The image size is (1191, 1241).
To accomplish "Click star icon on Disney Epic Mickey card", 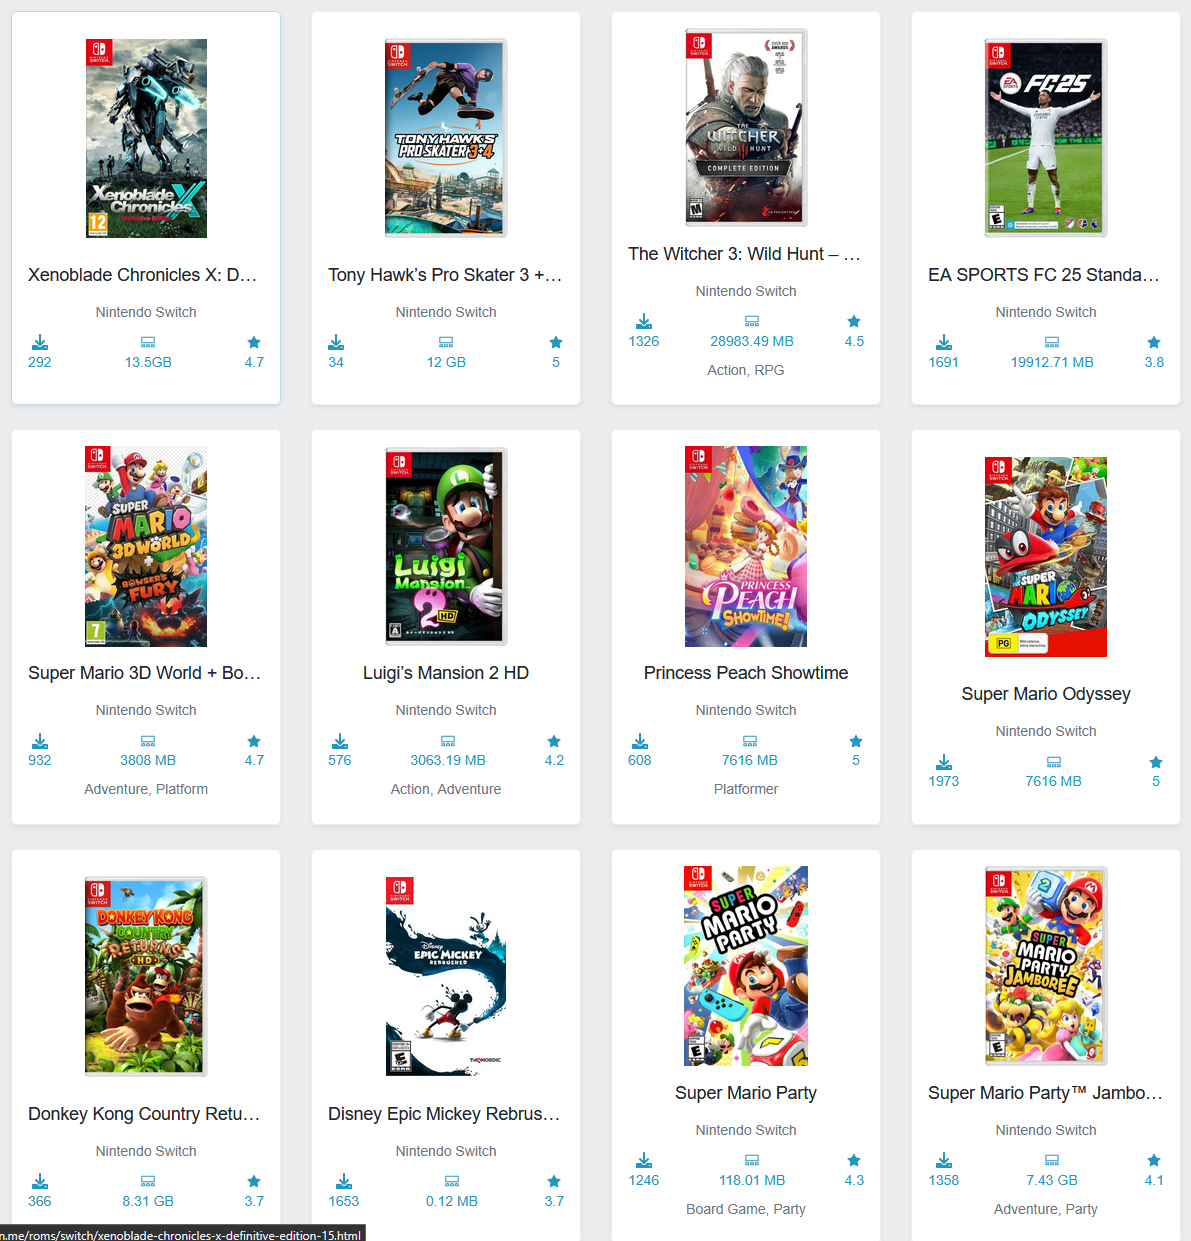I will [x=554, y=1181].
